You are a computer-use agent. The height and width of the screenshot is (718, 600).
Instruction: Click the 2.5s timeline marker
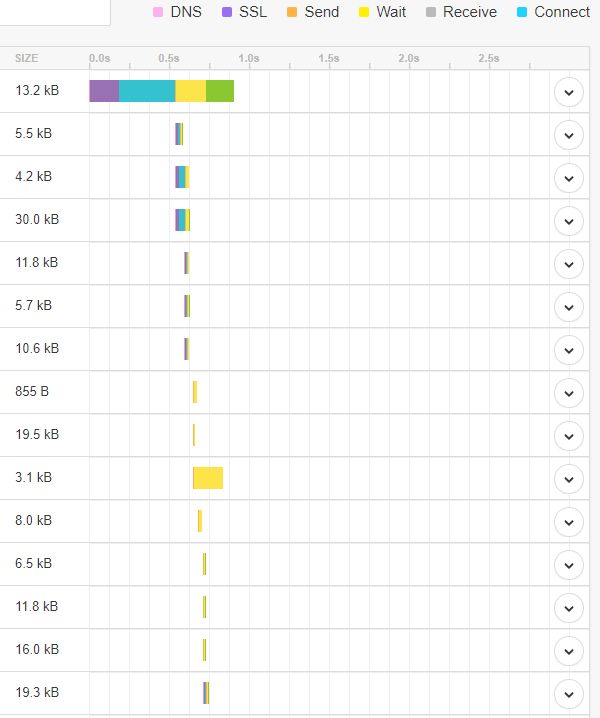[488, 59]
